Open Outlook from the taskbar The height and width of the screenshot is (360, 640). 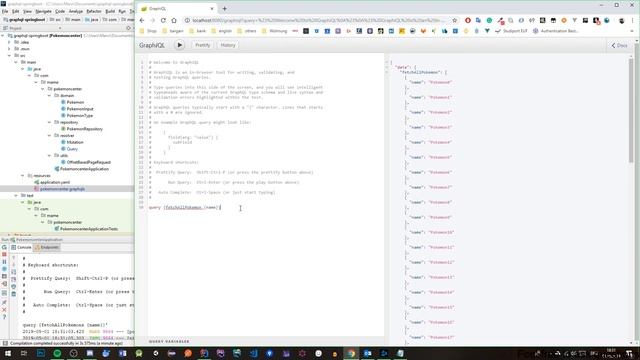tap(367, 353)
